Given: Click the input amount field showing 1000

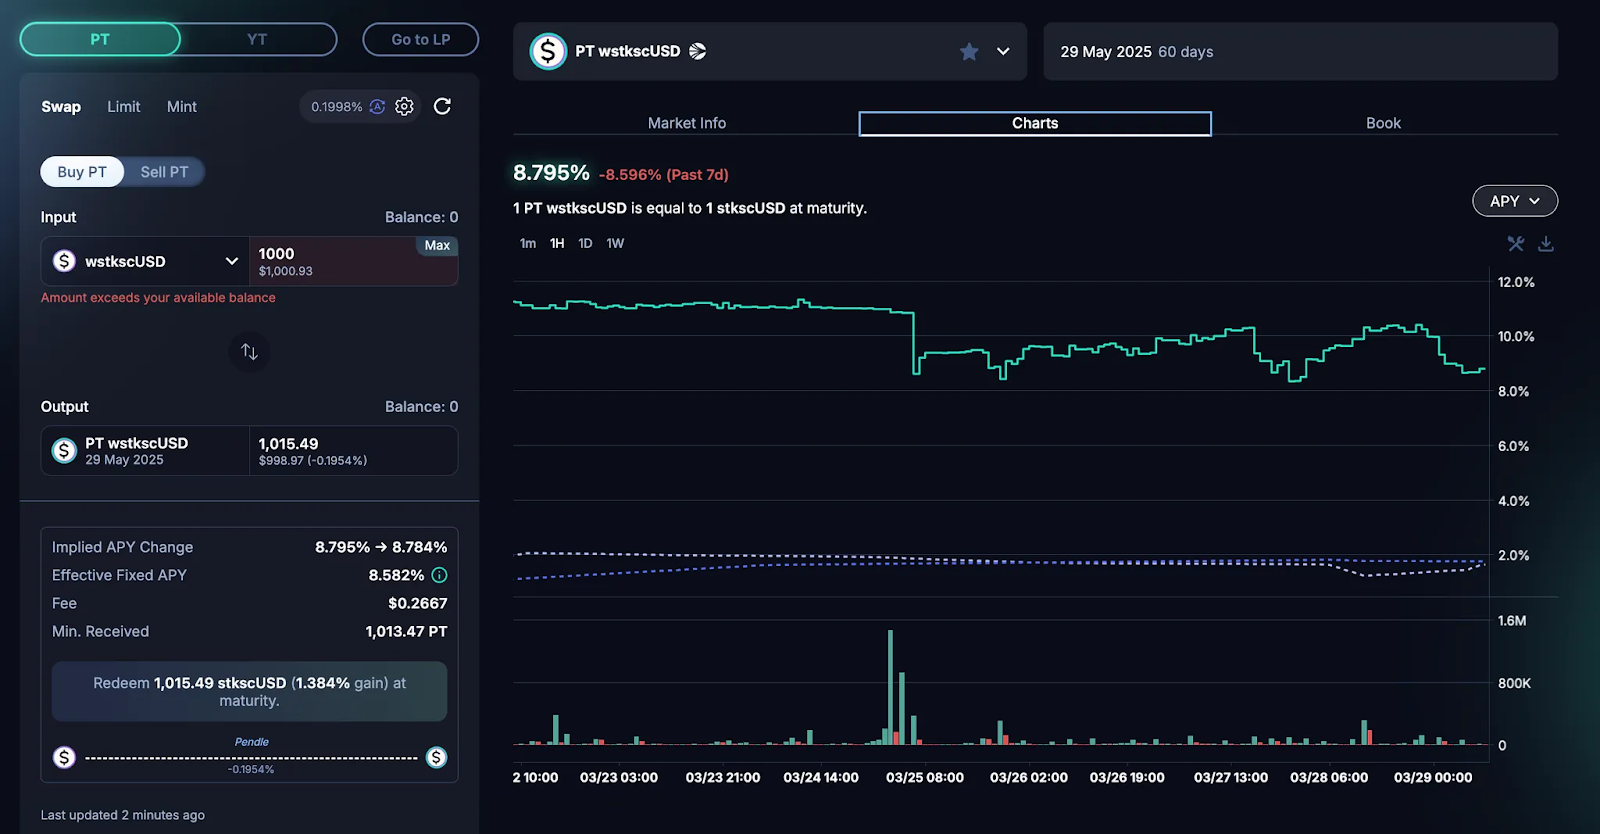Looking at the screenshot, I should 353,261.
